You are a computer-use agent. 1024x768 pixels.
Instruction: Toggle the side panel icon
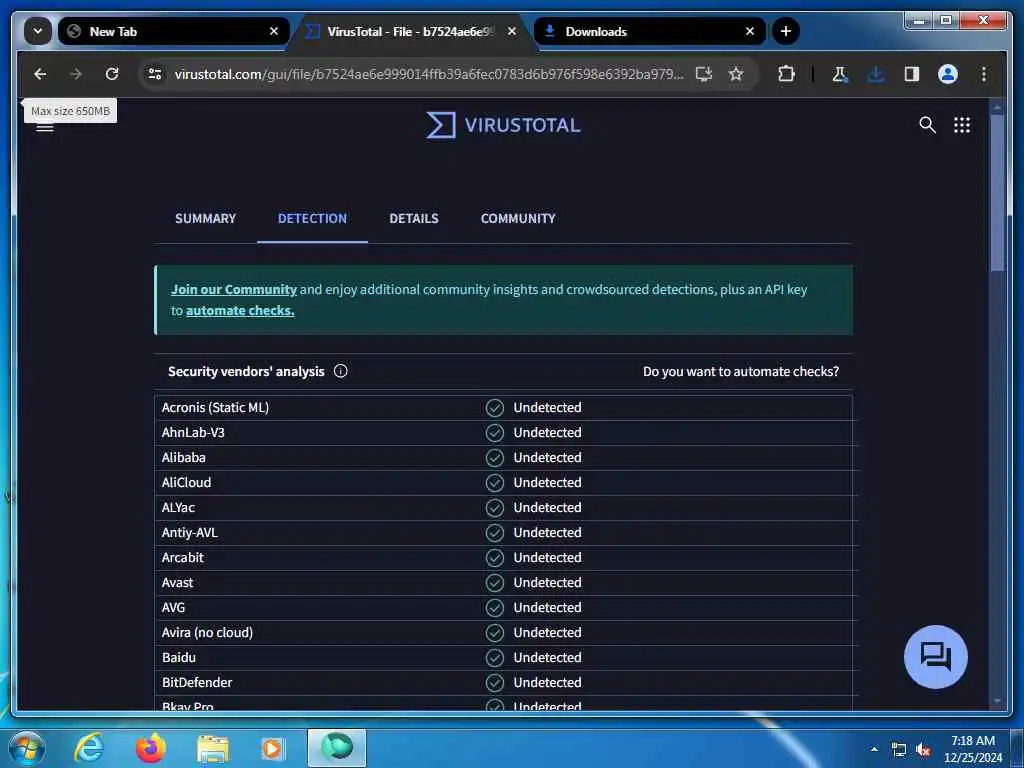point(912,74)
